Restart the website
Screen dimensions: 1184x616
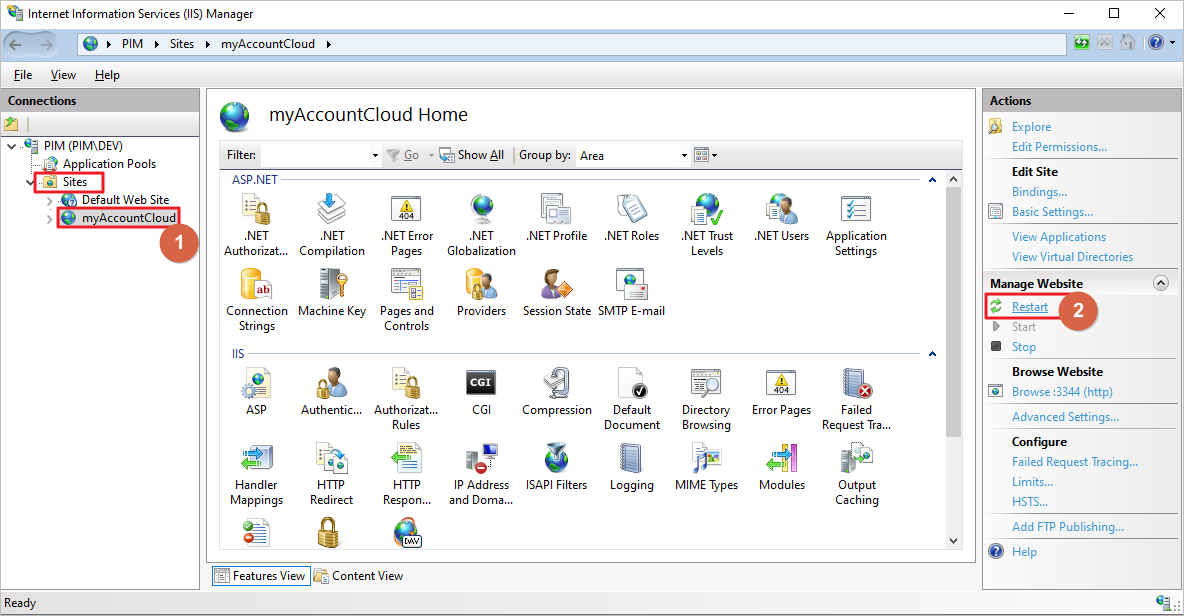[1029, 306]
